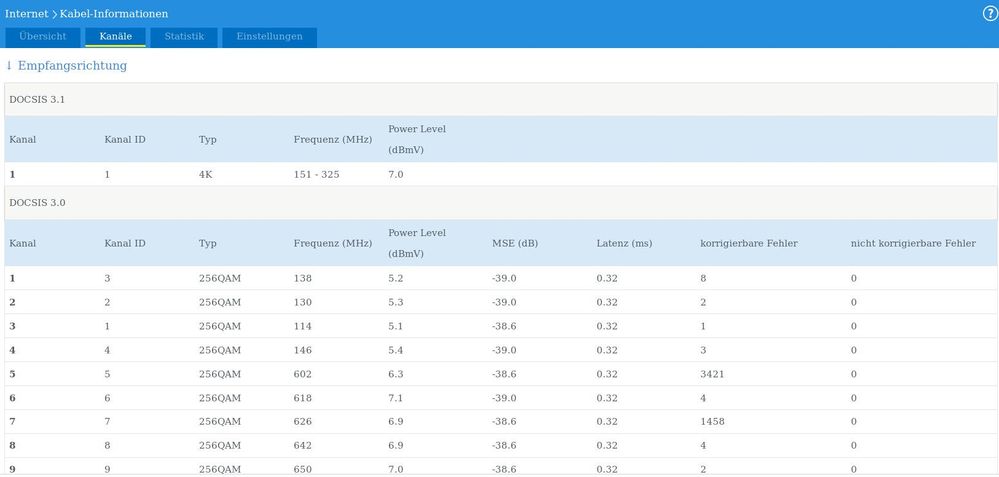Viewport: 999px width, 477px height.
Task: Click latency 0.32 in 618 MHz row
Action: click(607, 398)
